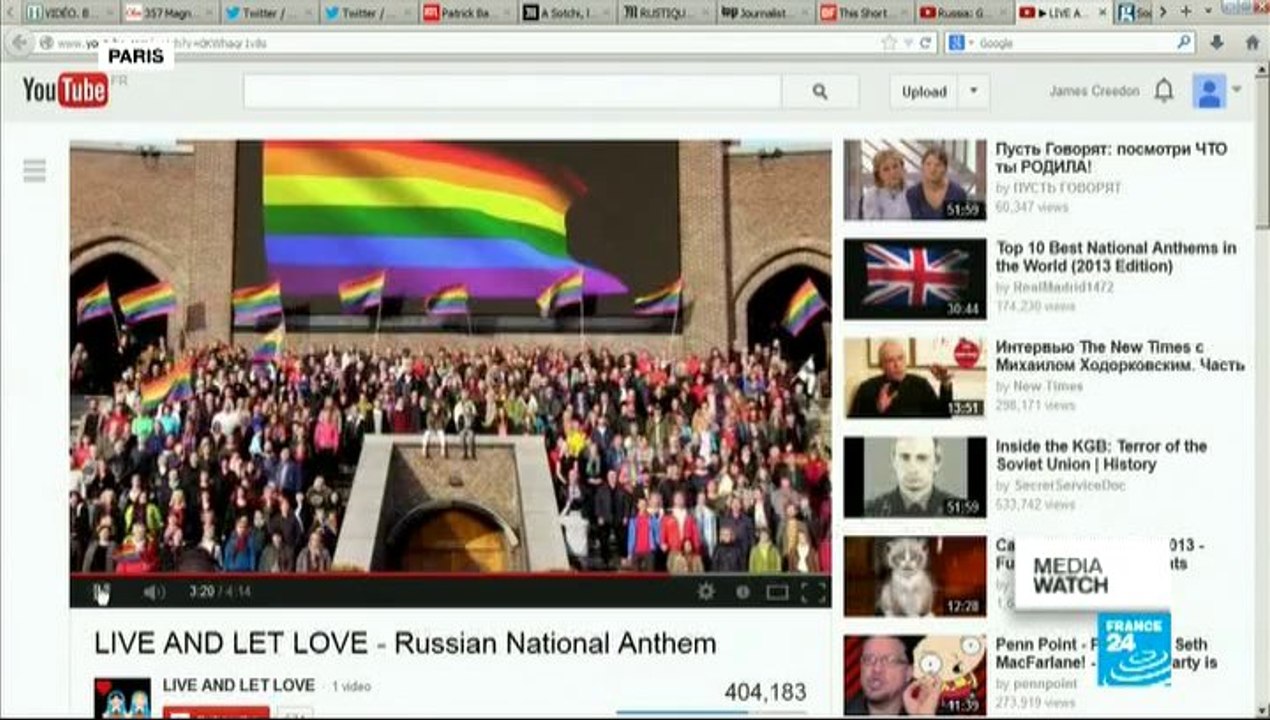Open the 'Пусть Говорят: посмотри ЧТО ты РОДИЛА!' title

pos(1111,158)
